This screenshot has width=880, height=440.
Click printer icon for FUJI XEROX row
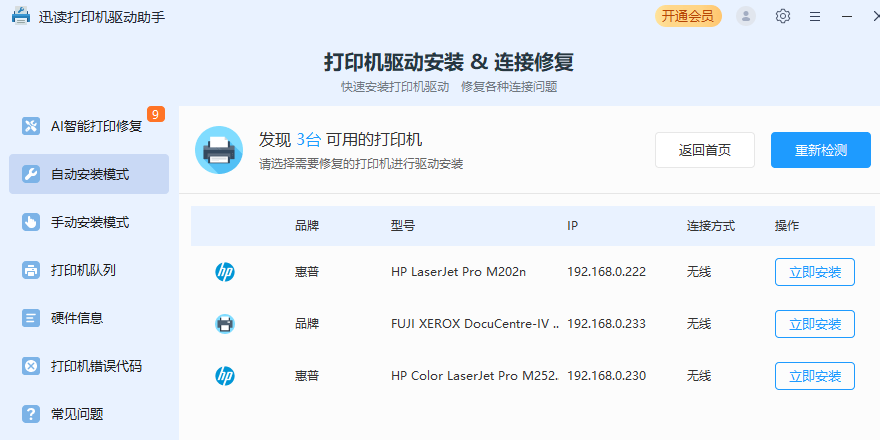pyautogui.click(x=225, y=324)
